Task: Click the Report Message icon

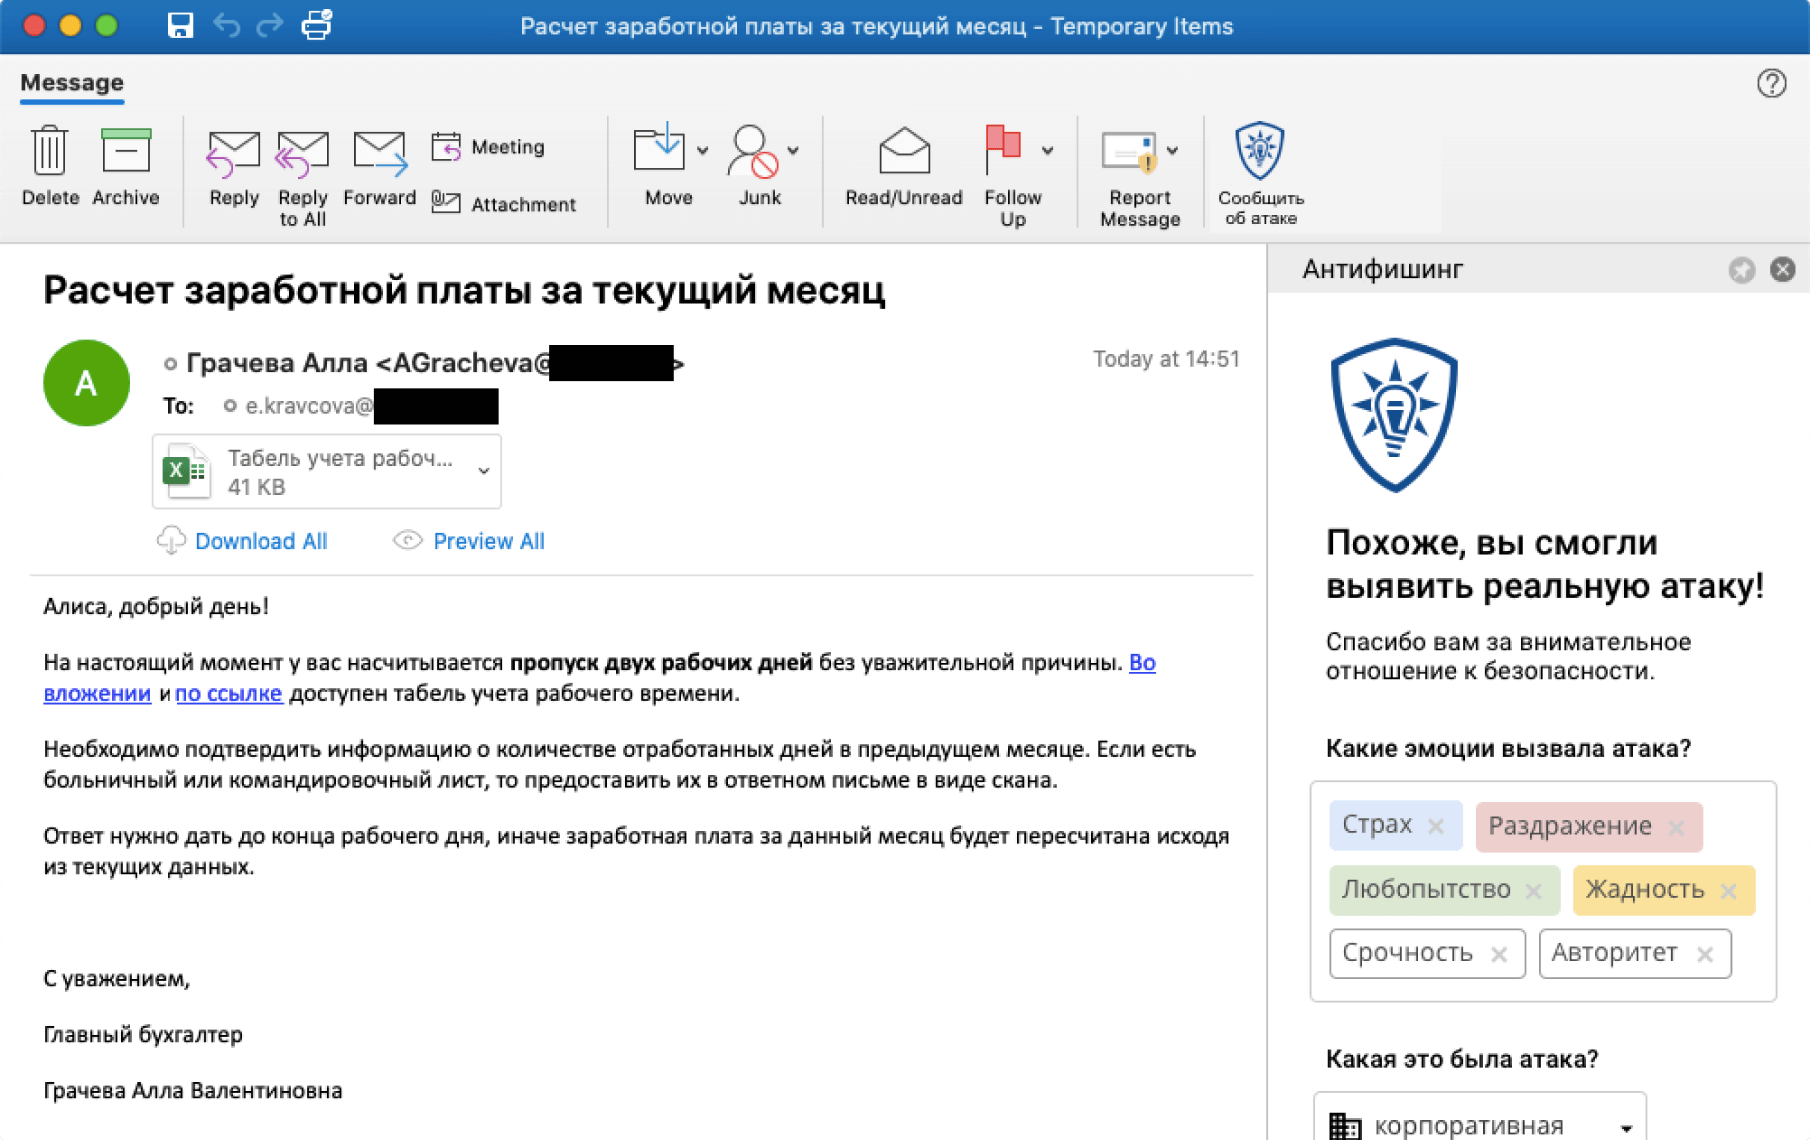Action: (1130, 152)
